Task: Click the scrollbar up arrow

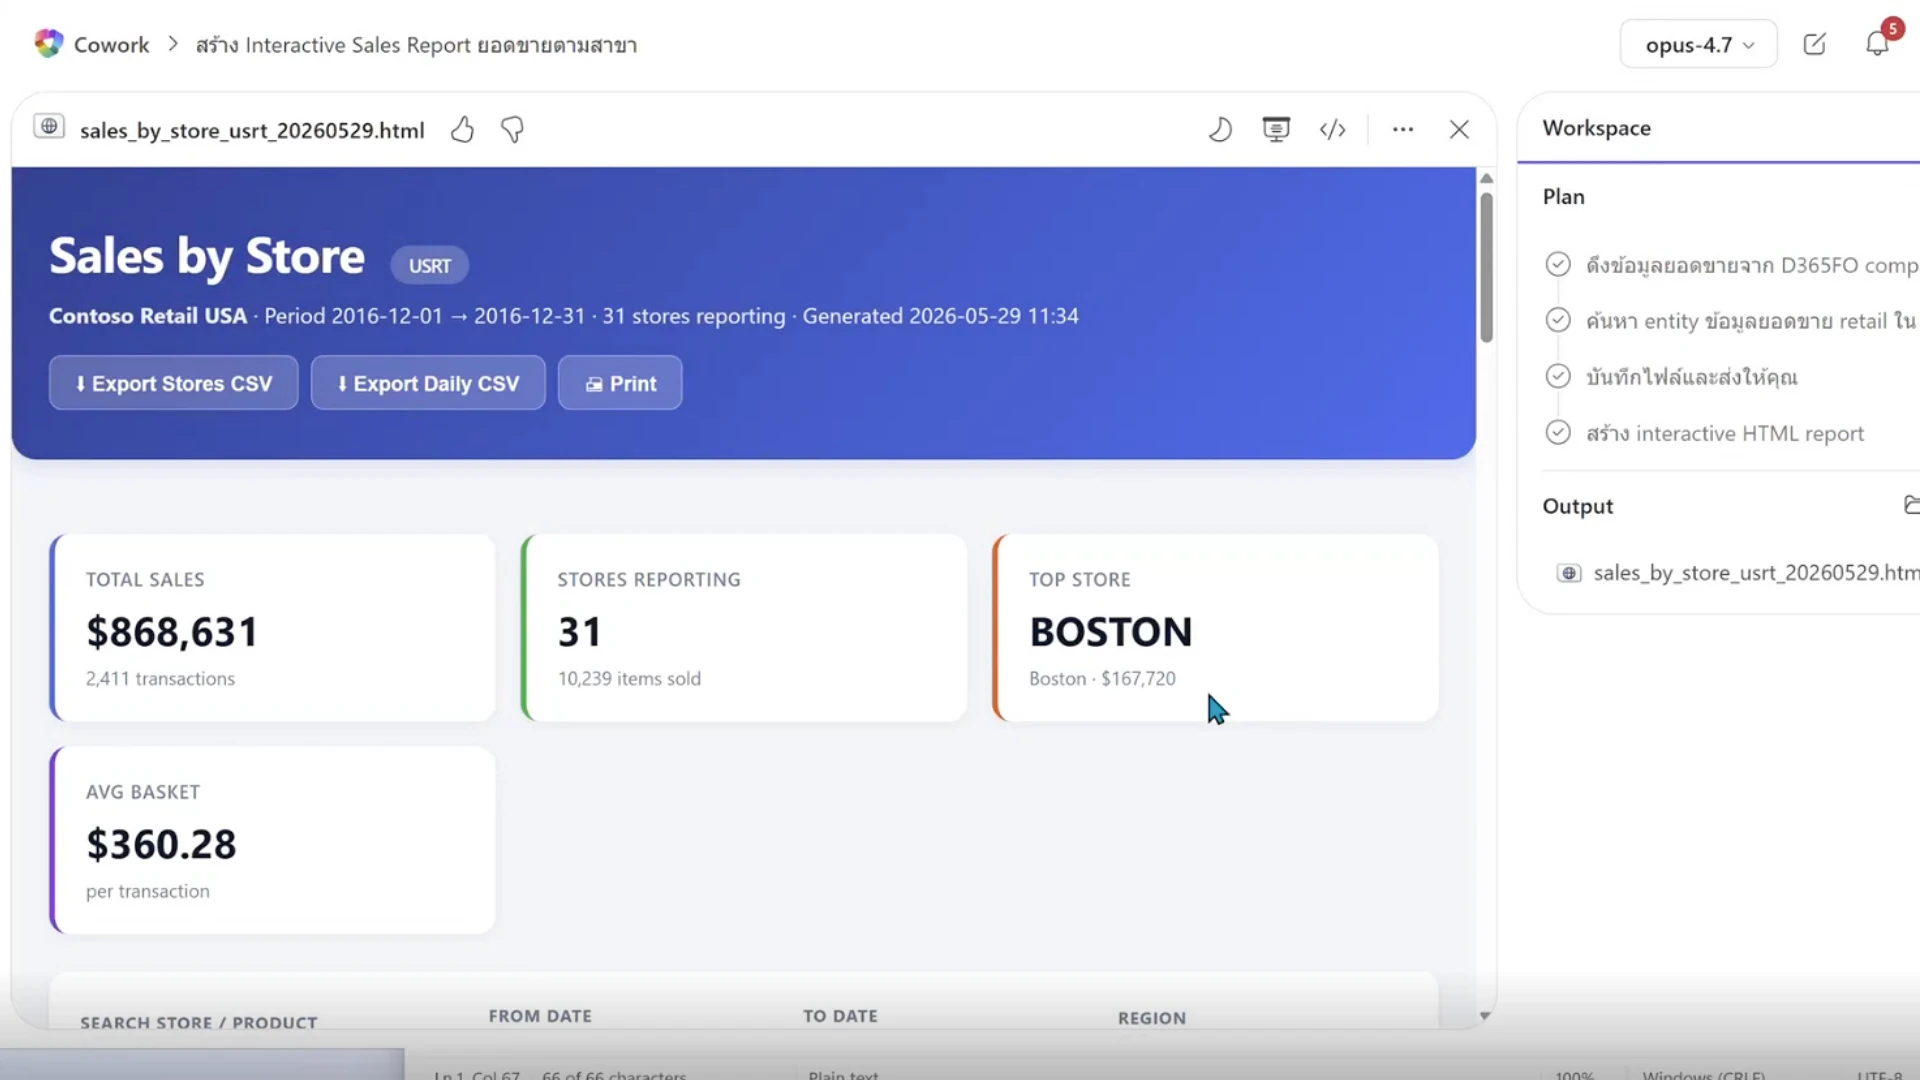Action: [1486, 178]
